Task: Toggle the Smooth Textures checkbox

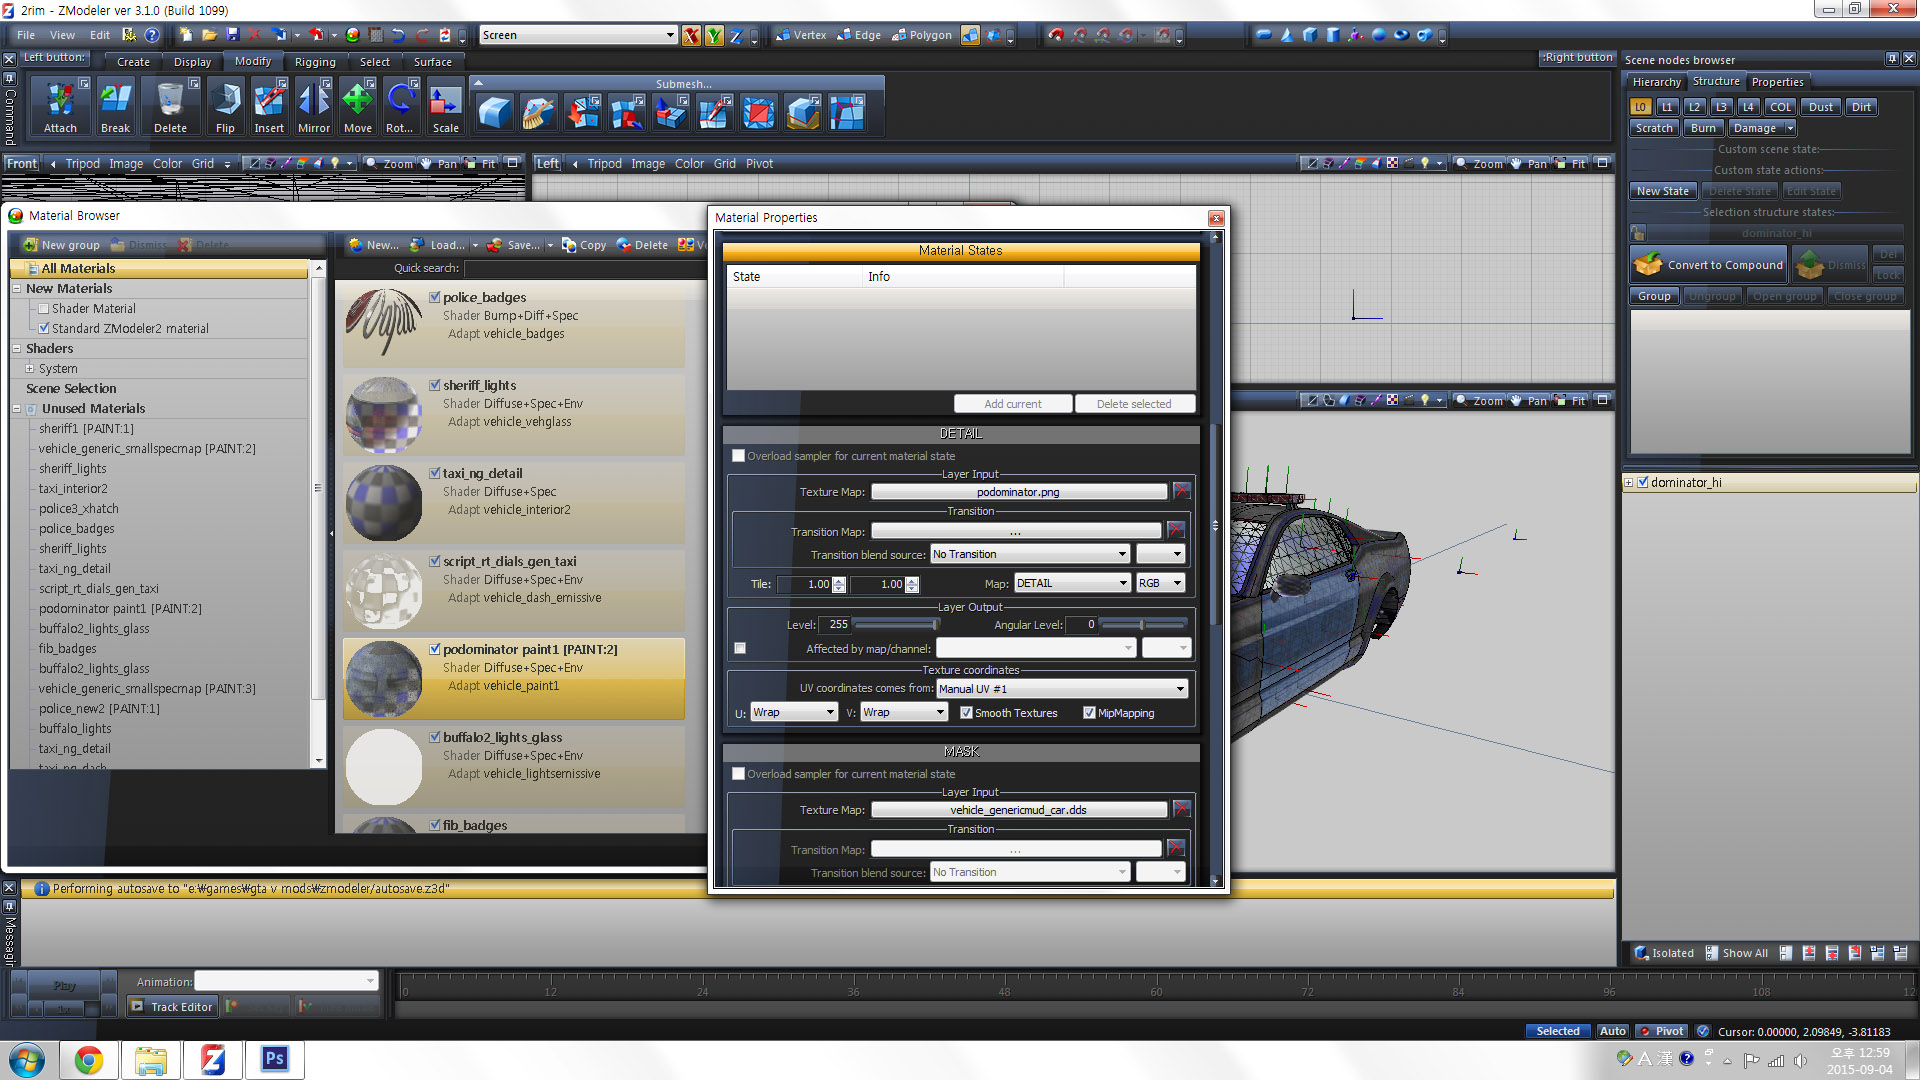Action: 966,713
